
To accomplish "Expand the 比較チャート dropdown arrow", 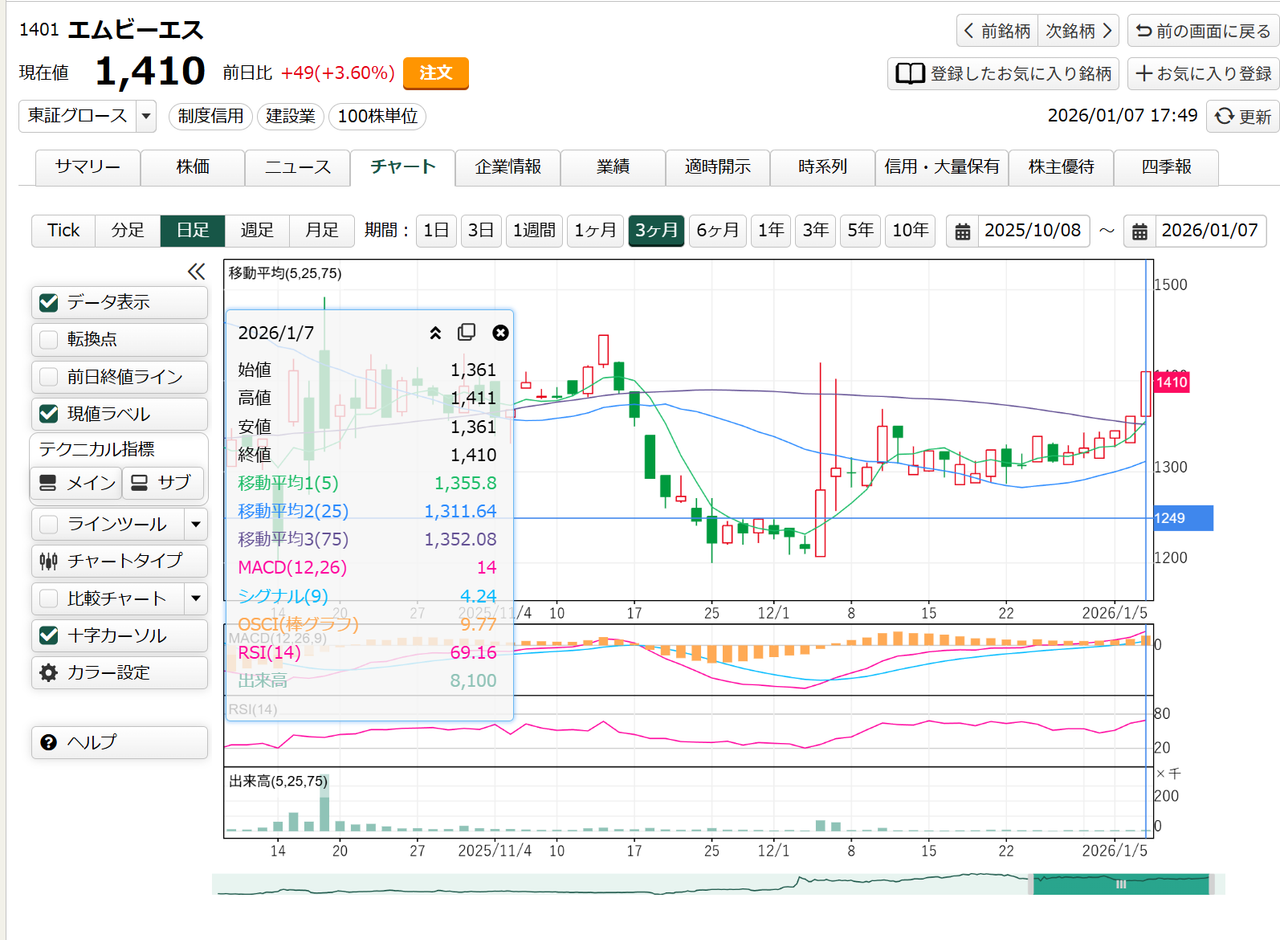I will pos(196,599).
